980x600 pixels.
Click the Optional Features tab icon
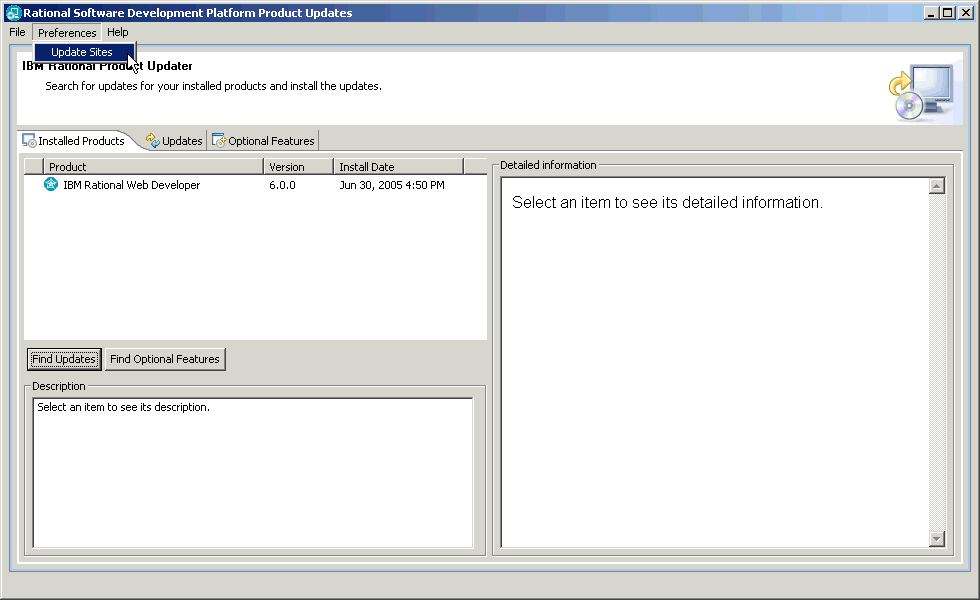(219, 141)
